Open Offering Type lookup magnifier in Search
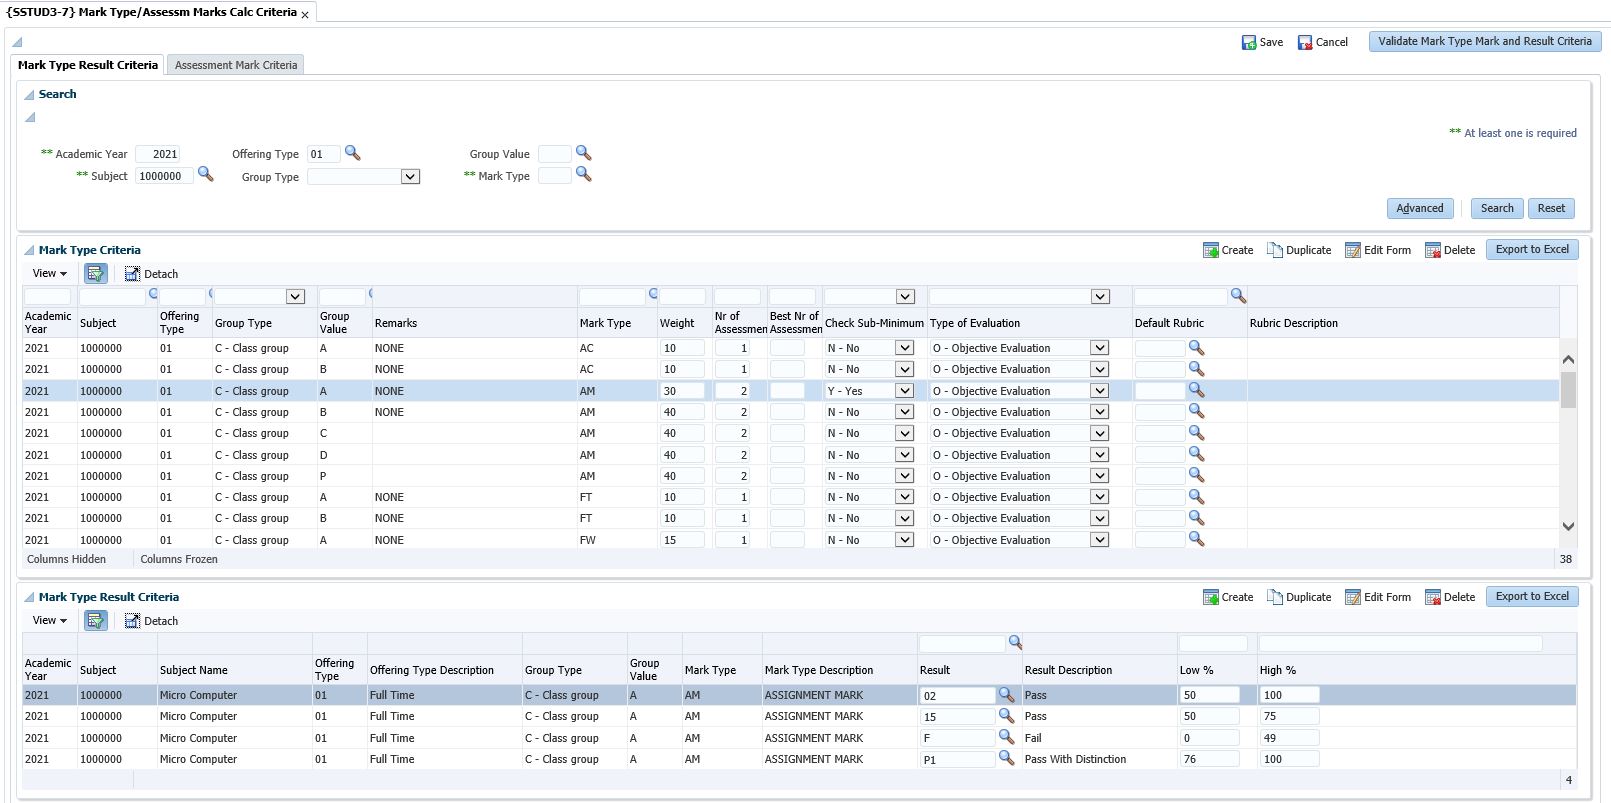1611x803 pixels. click(352, 153)
